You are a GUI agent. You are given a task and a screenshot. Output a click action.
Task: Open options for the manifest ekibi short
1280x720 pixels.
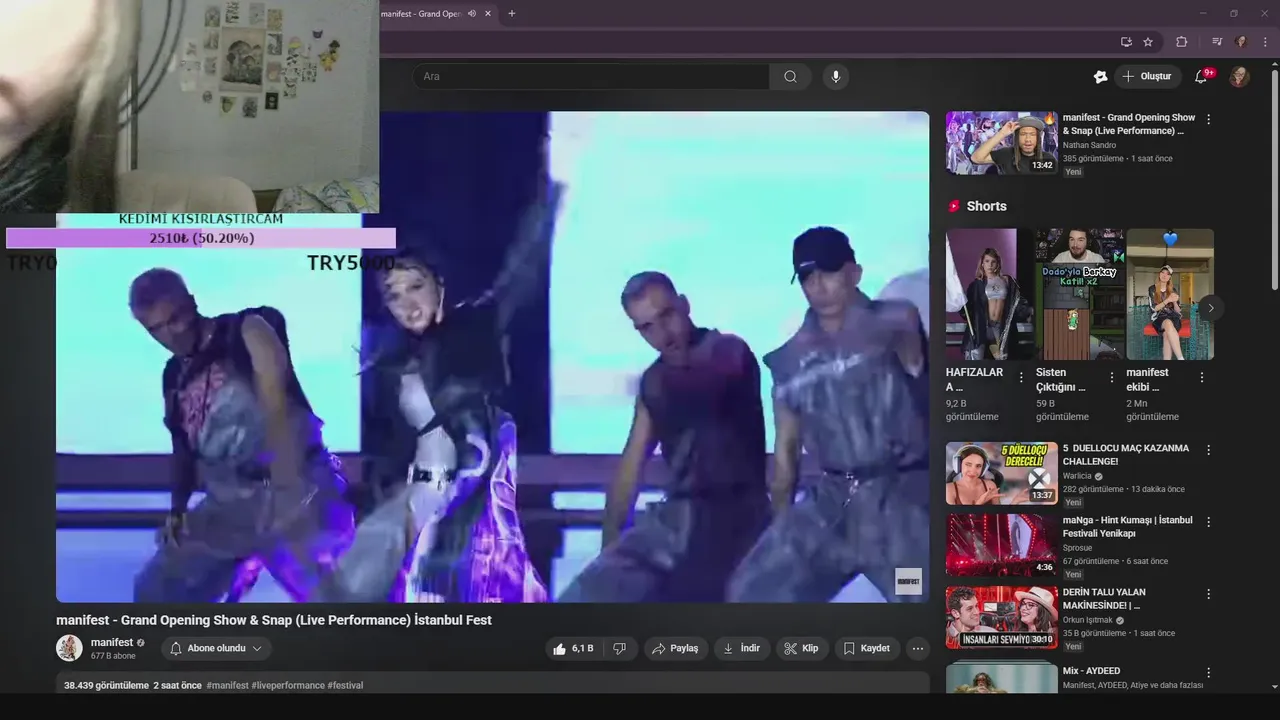(x=1201, y=378)
